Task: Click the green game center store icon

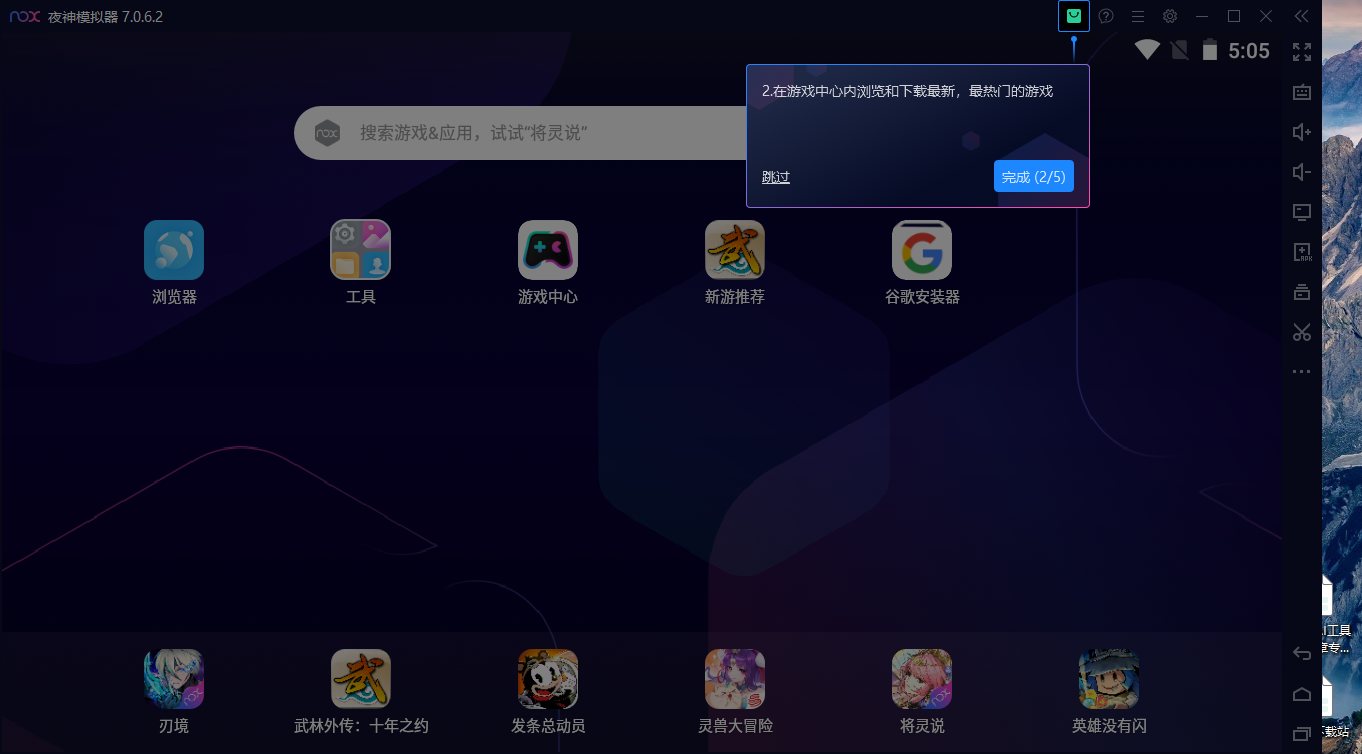Action: click(x=1074, y=16)
